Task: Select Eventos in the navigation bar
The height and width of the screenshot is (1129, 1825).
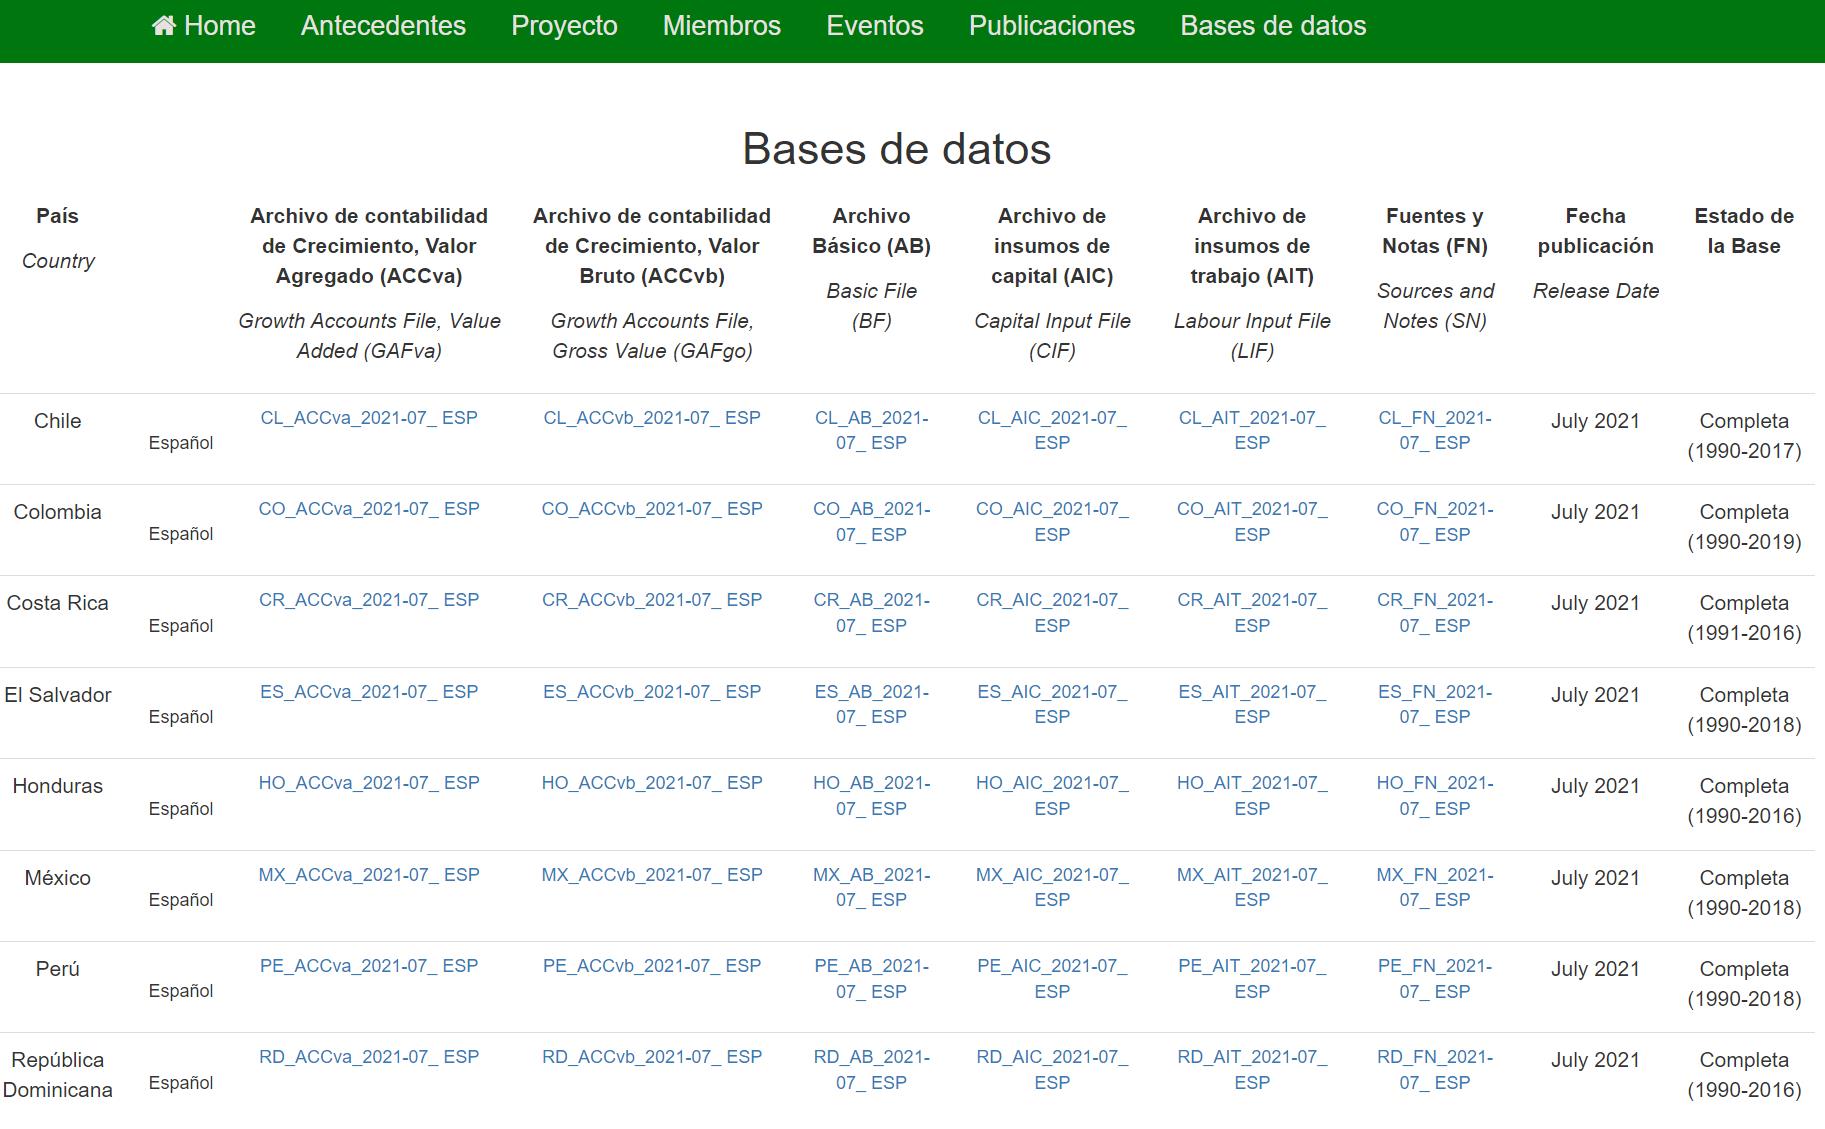Action: [874, 26]
